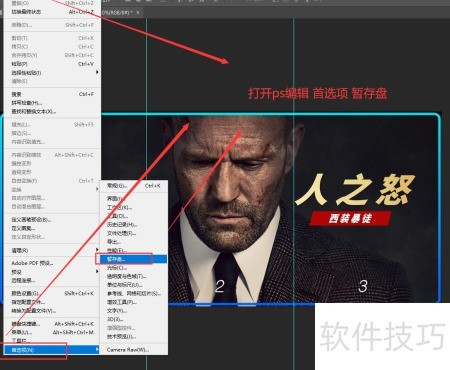This screenshot has width=450, height=370.
Task: Choose 描边 stroke menu item
Action: [52, 133]
